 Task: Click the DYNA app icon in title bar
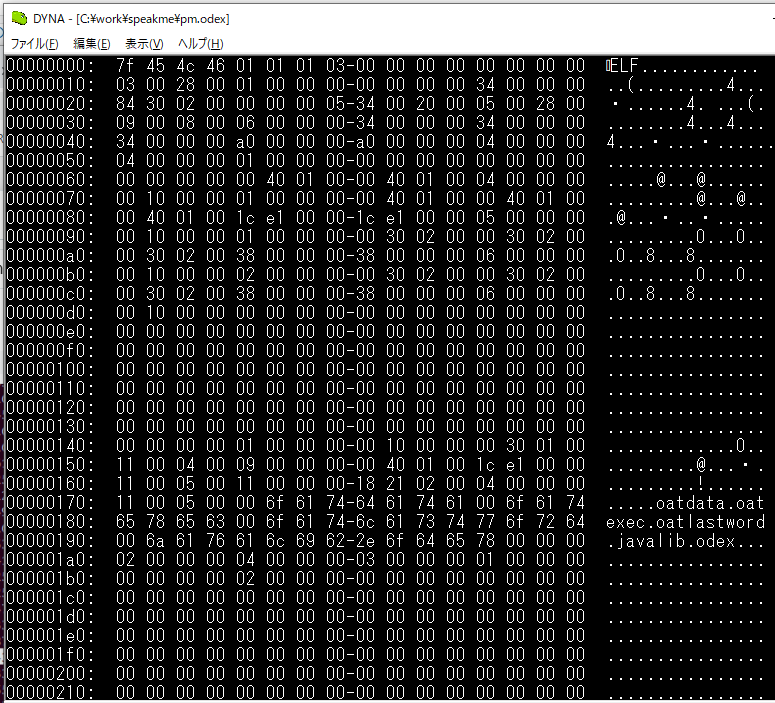19,18
